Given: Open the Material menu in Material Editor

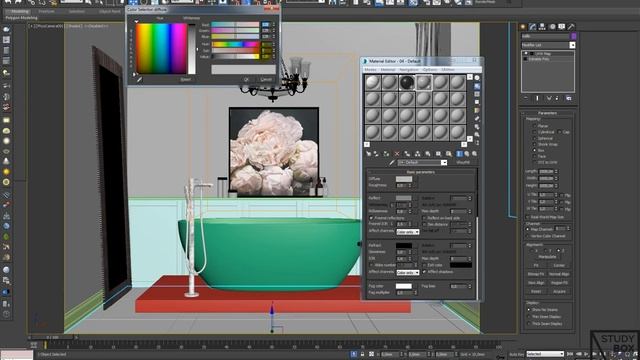Looking at the screenshot, I should tap(388, 70).
